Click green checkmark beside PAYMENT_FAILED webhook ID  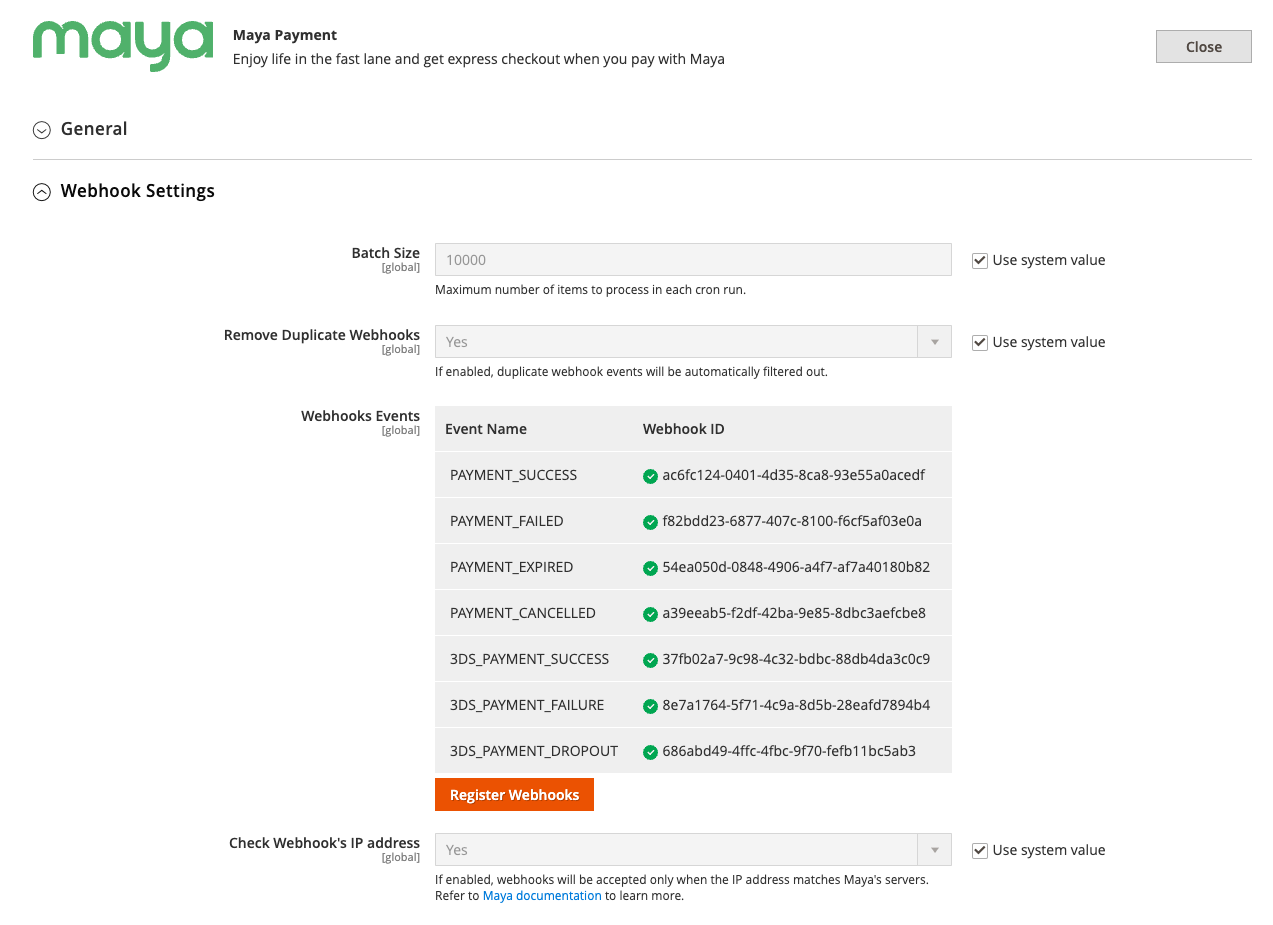click(x=650, y=522)
